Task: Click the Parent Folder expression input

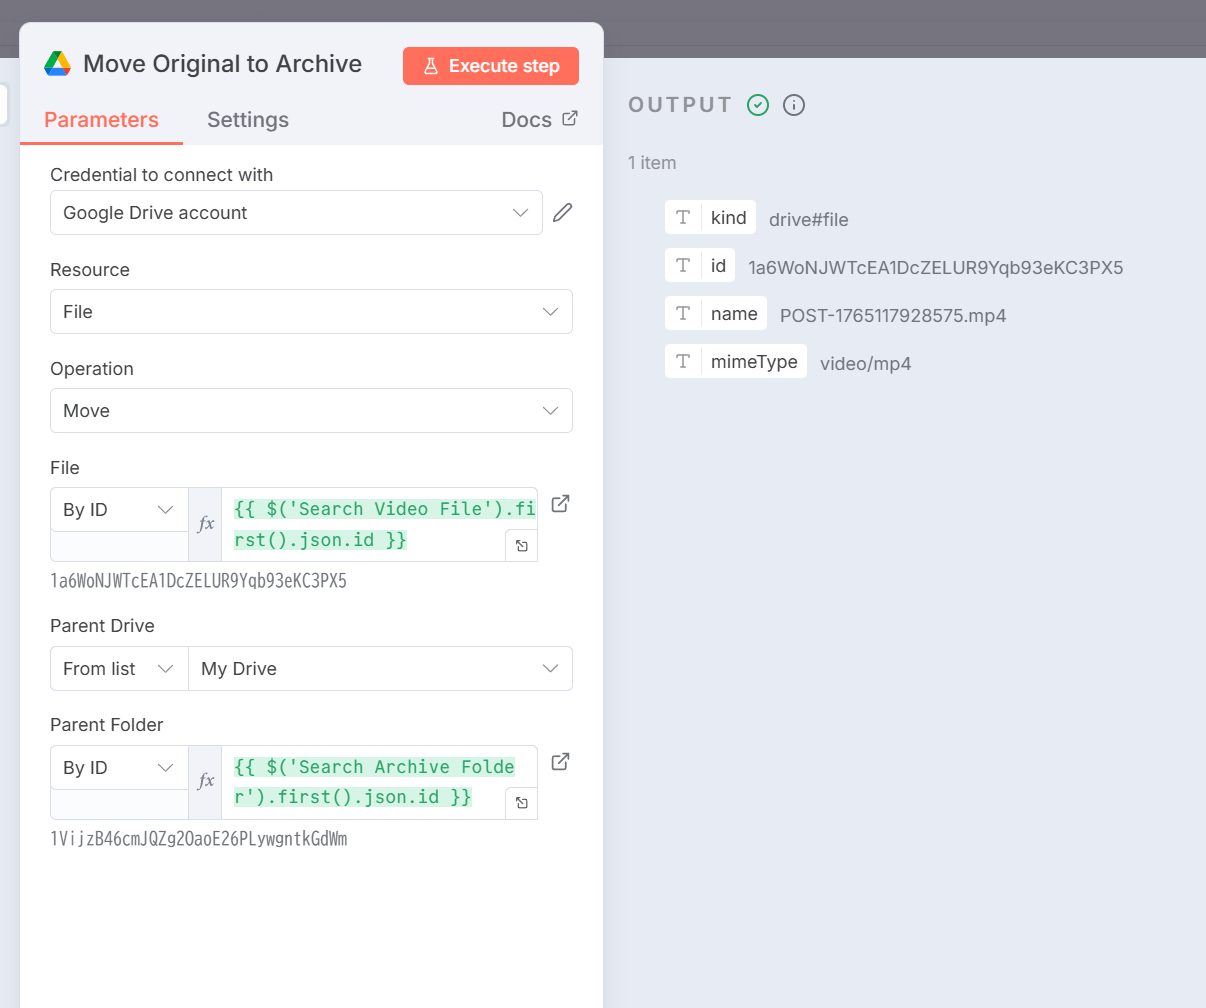Action: tap(374, 782)
